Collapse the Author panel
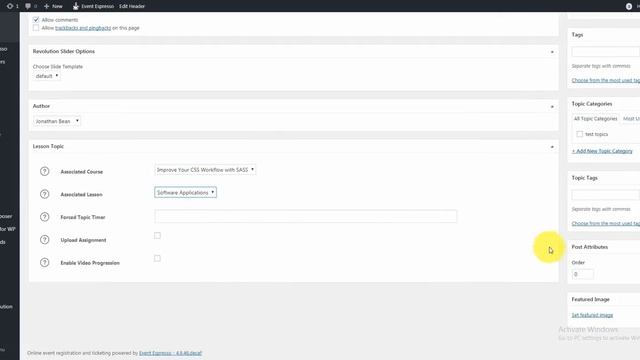Viewport: 640px width, 360px height. (x=552, y=107)
